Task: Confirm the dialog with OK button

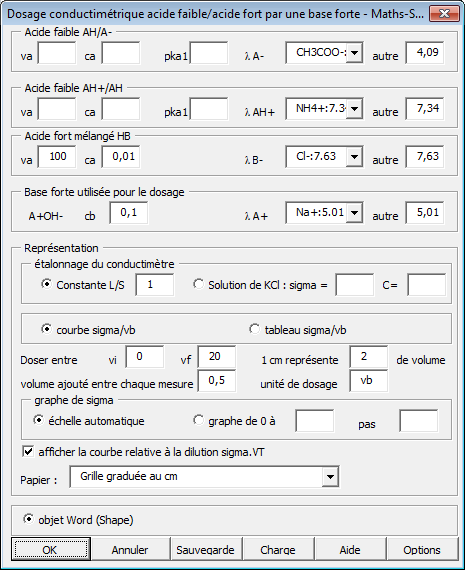Action: click(x=51, y=549)
